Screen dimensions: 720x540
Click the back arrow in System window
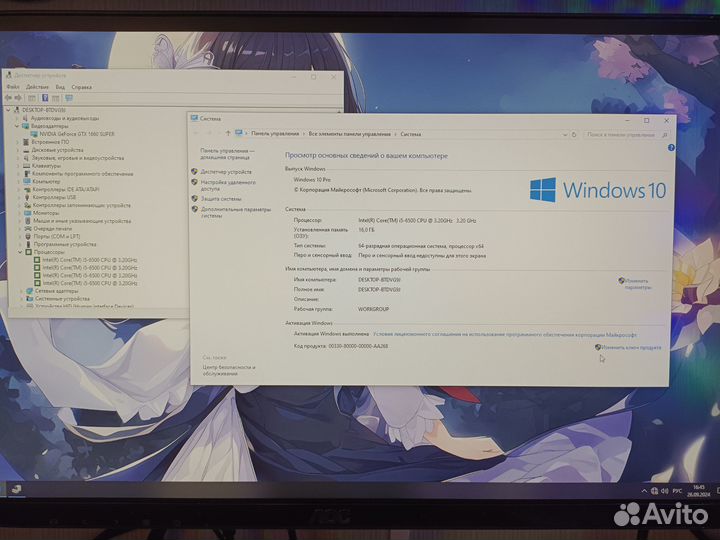tap(196, 134)
